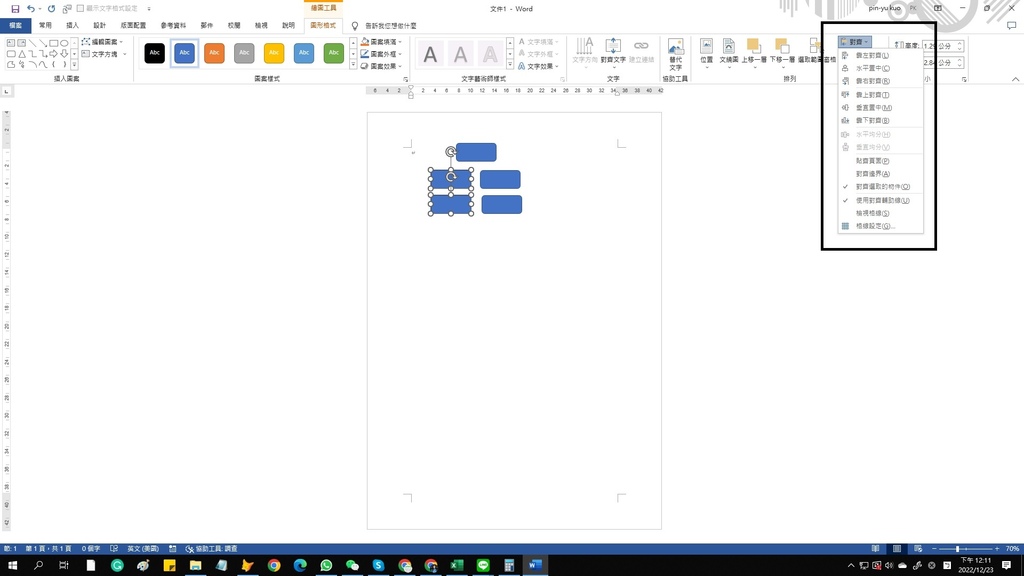
Task: Toggle 檢視格線 view gridlines
Action: (881, 214)
